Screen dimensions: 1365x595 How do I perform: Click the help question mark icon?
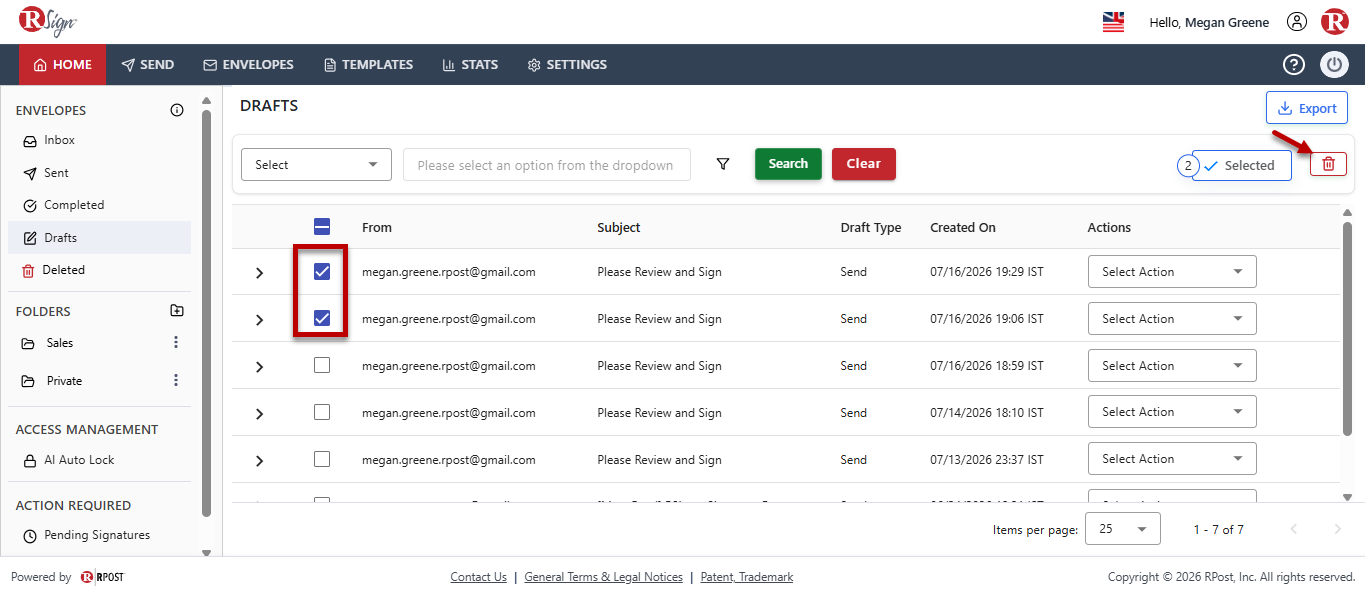[1294, 64]
